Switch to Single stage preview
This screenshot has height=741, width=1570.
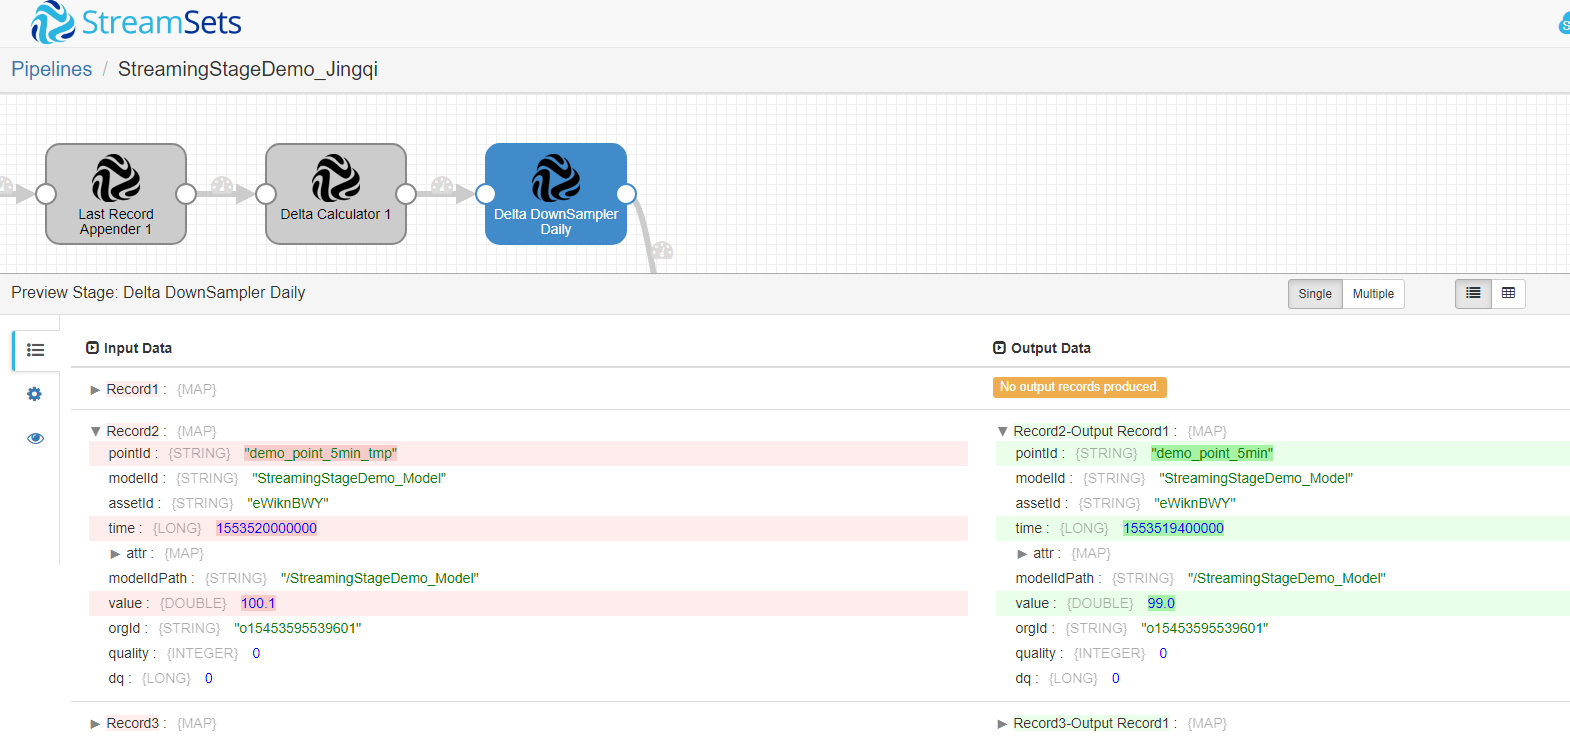[1315, 294]
